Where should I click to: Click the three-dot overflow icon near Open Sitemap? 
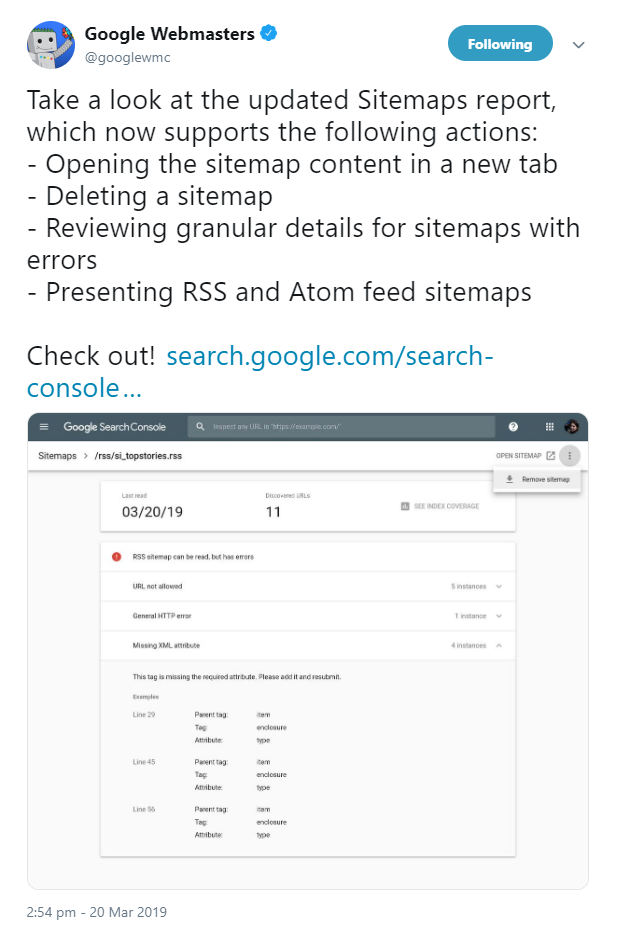(570, 455)
